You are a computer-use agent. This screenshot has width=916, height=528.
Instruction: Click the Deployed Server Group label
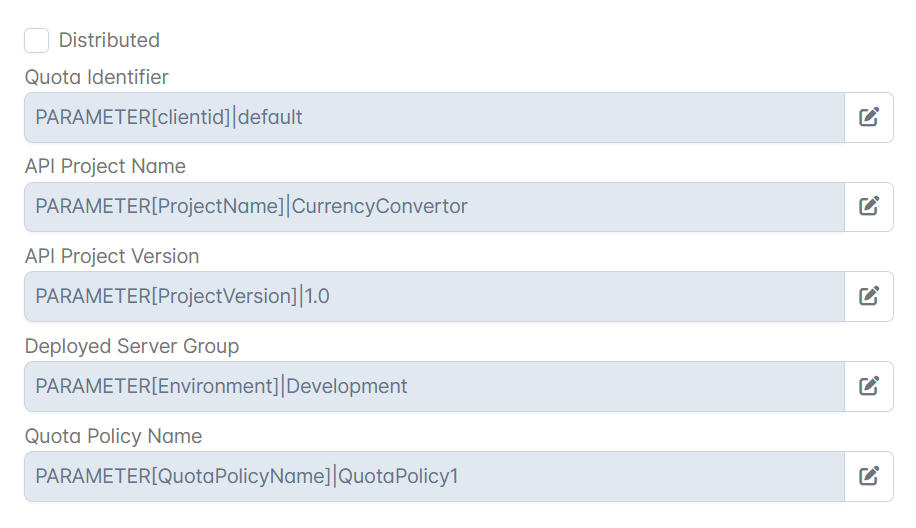(x=132, y=346)
